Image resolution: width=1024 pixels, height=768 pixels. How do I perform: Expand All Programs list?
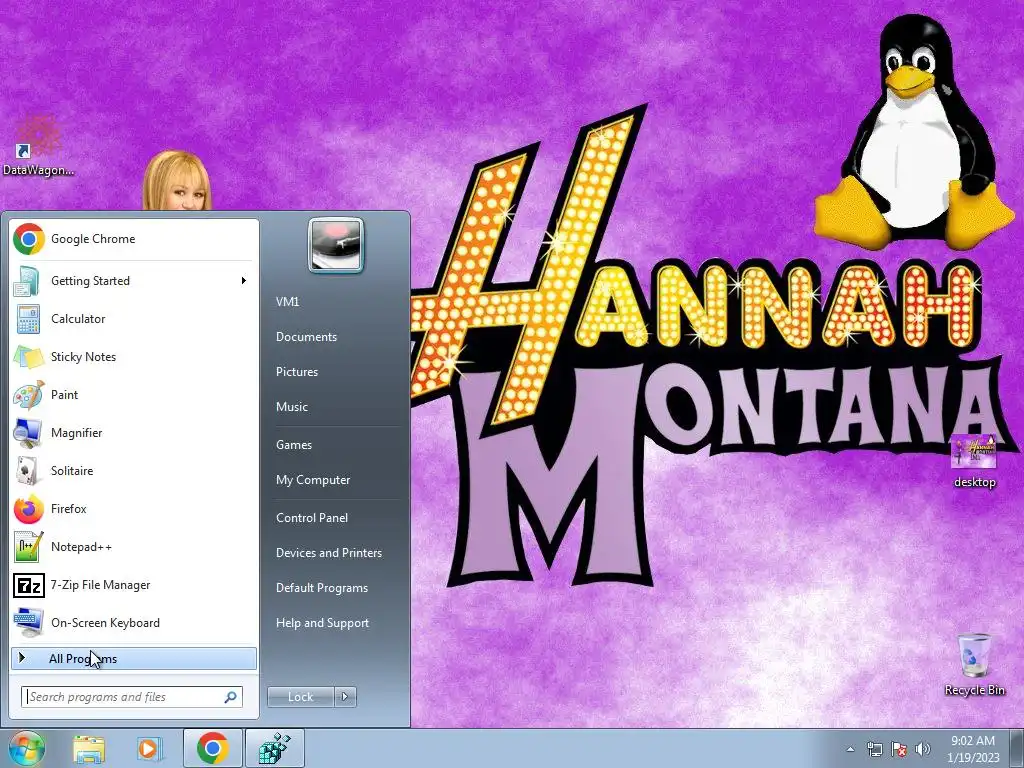[134, 658]
